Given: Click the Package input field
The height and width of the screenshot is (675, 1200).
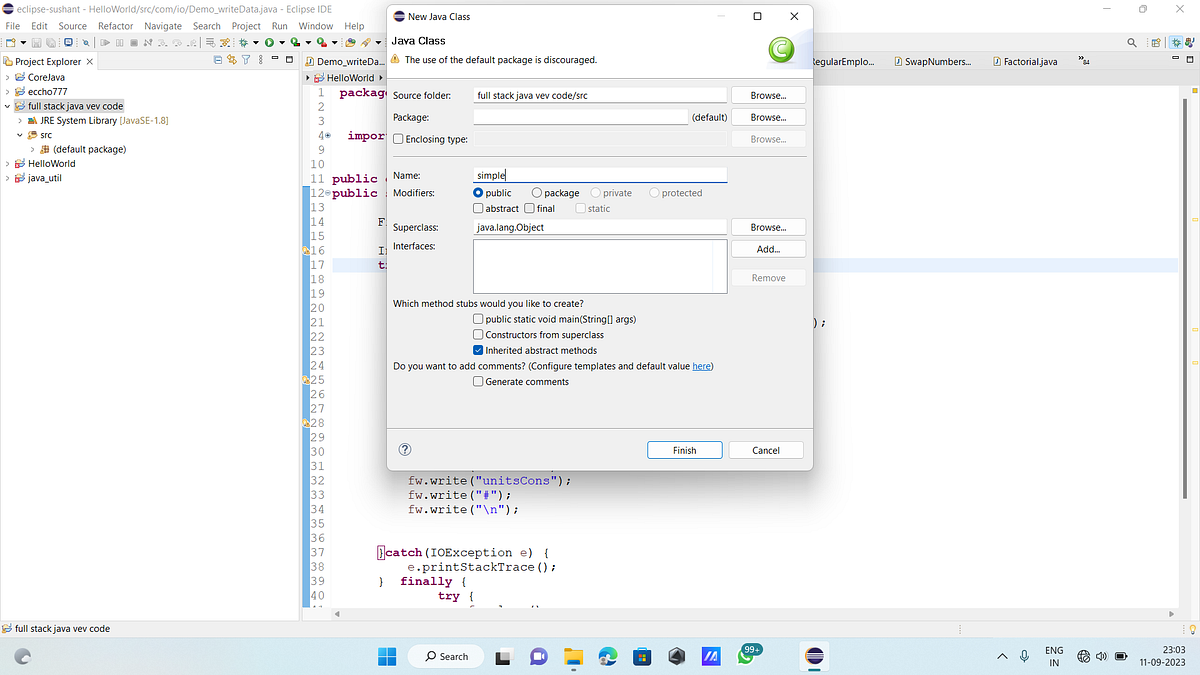Looking at the screenshot, I should (581, 117).
